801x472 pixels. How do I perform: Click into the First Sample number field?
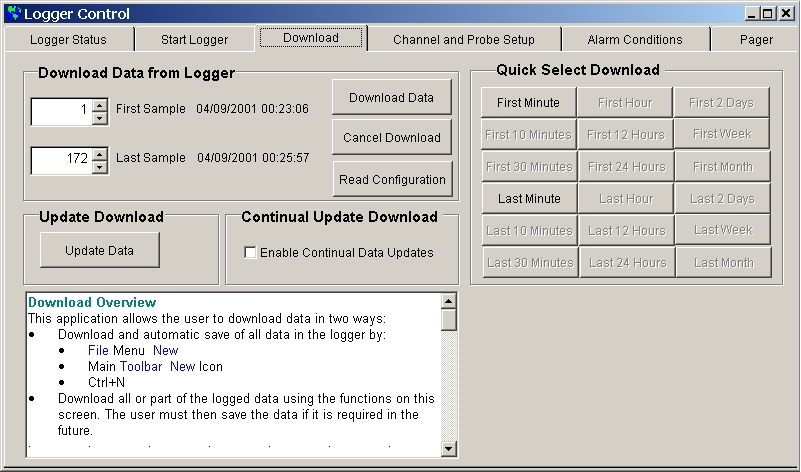[62, 111]
